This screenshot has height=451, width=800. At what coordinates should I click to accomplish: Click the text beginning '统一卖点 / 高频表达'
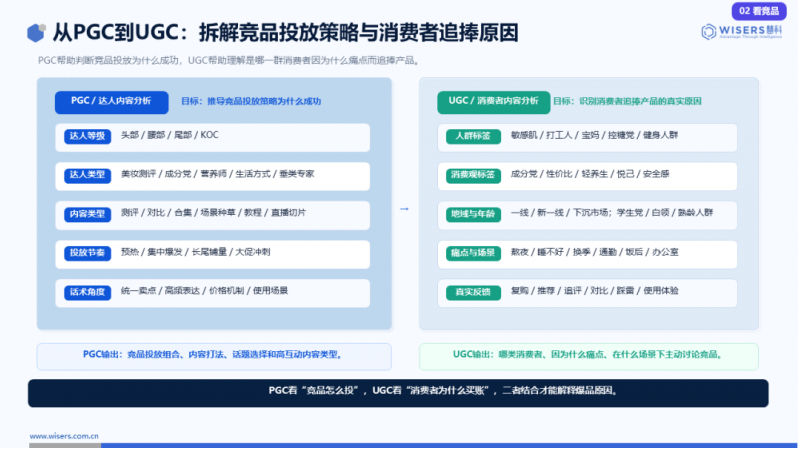(x=204, y=291)
